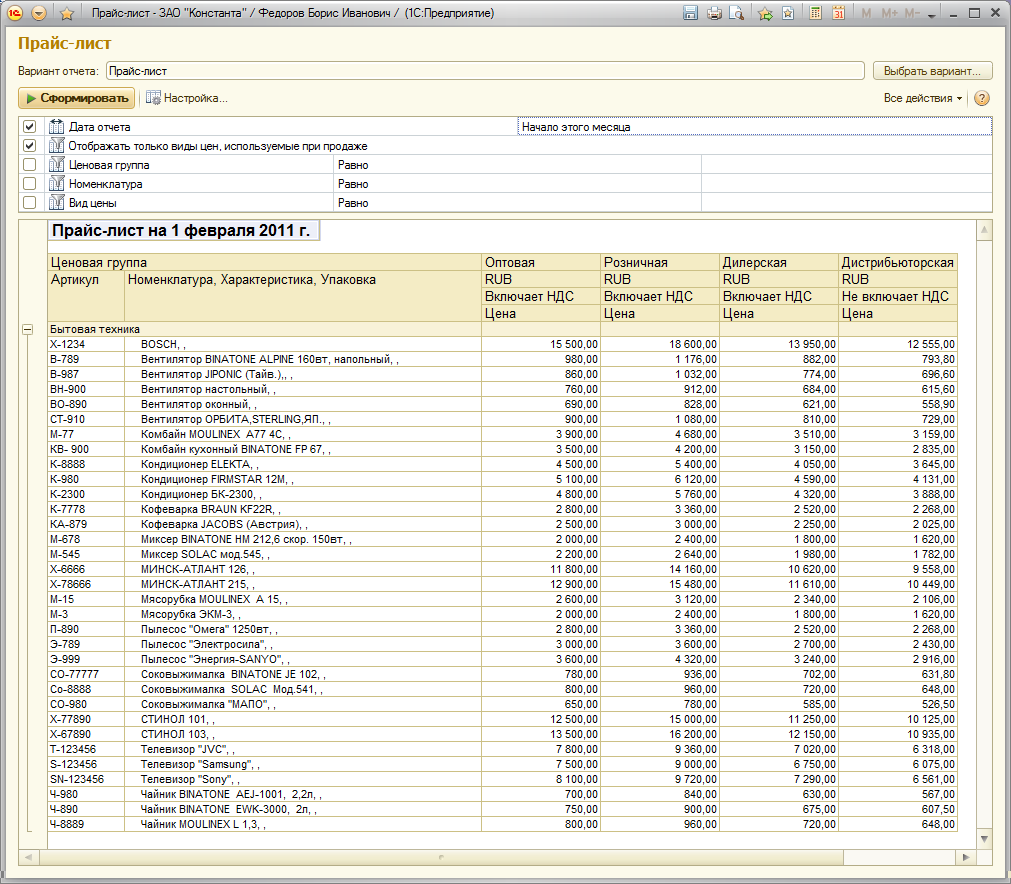1011x884 pixels.
Task: Enable the Номенклатура filter checkbox
Action: click(x=30, y=184)
